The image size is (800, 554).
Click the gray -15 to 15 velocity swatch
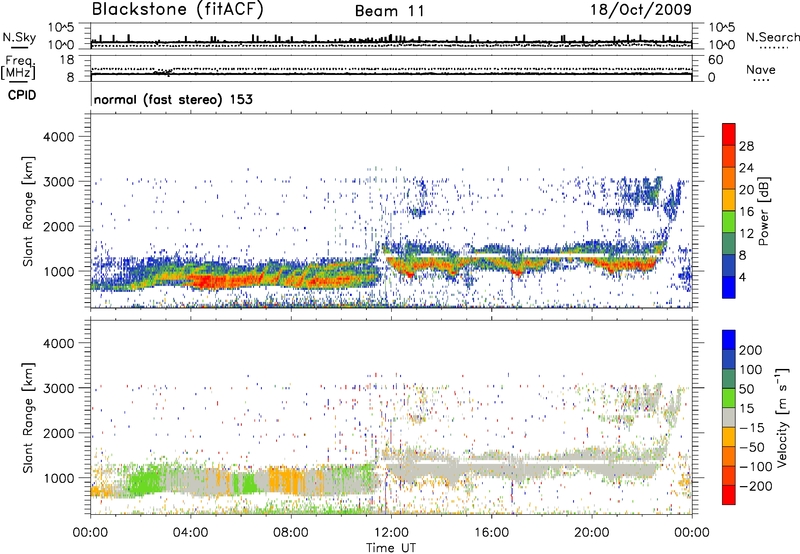click(x=729, y=418)
